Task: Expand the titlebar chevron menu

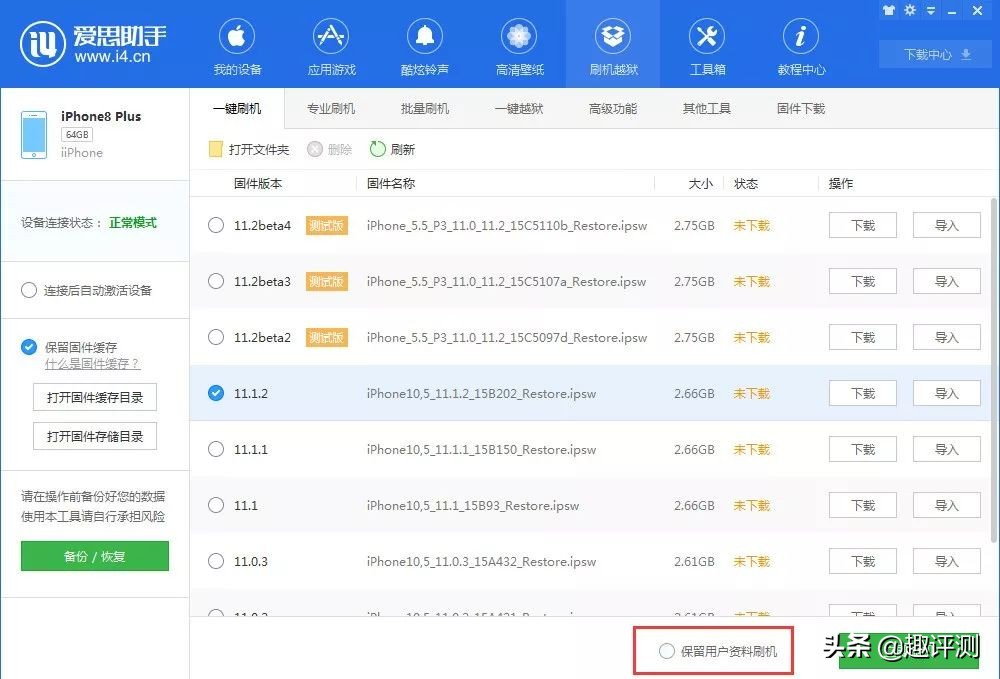Action: tap(931, 11)
